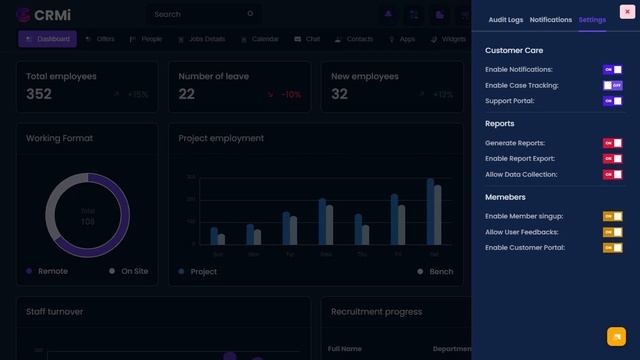Open the sliders icon in header

tap(414, 15)
